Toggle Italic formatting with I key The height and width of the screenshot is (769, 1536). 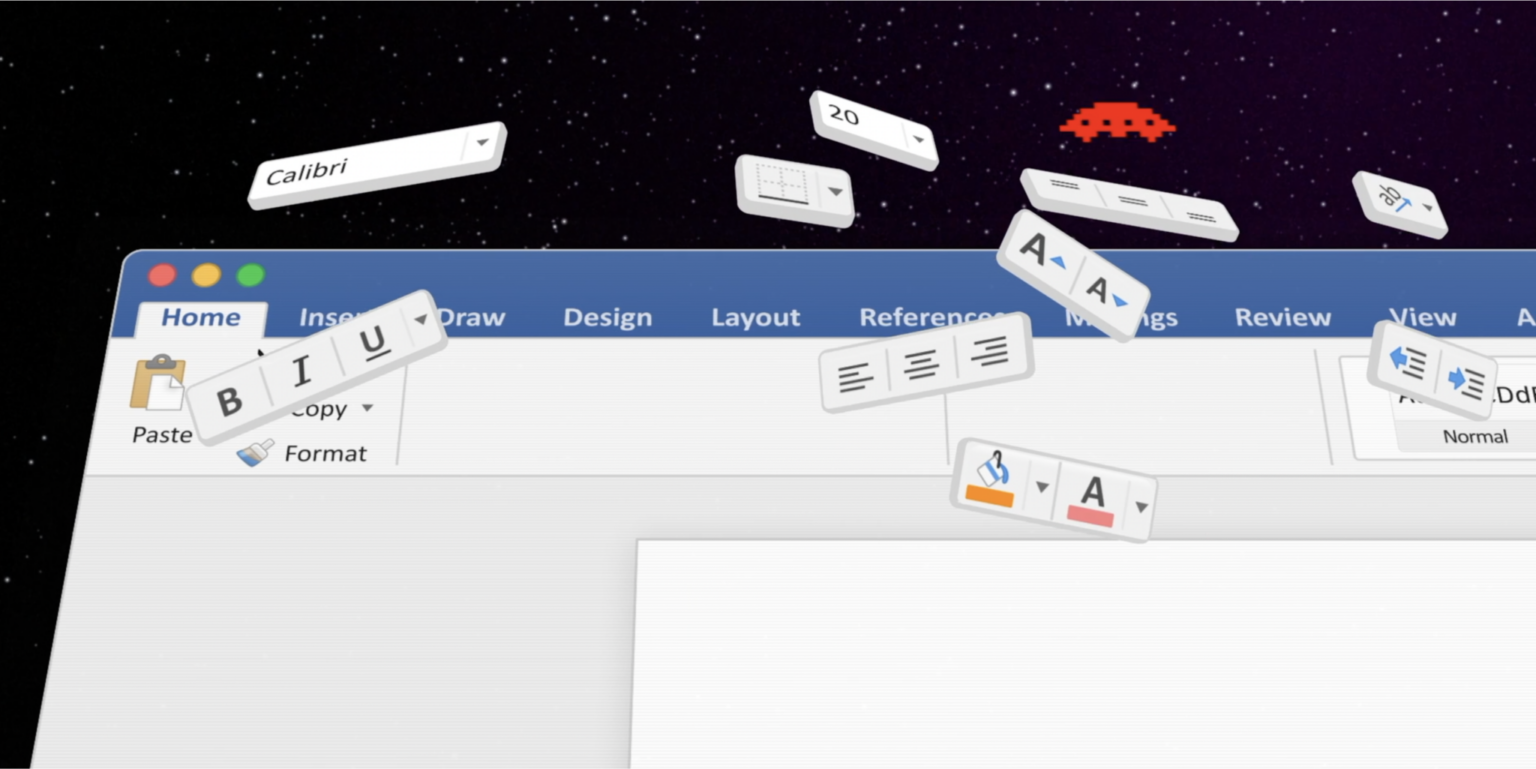pos(301,372)
